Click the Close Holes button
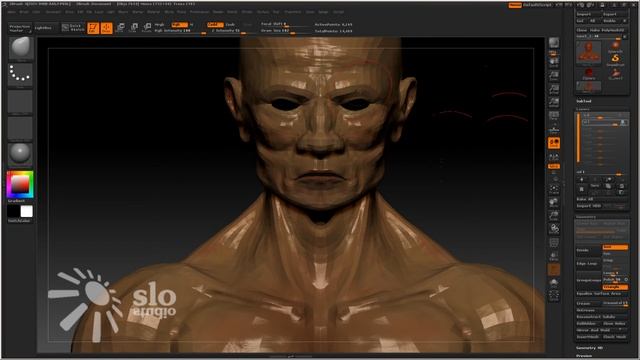This screenshot has width=640, height=360. (x=615, y=324)
